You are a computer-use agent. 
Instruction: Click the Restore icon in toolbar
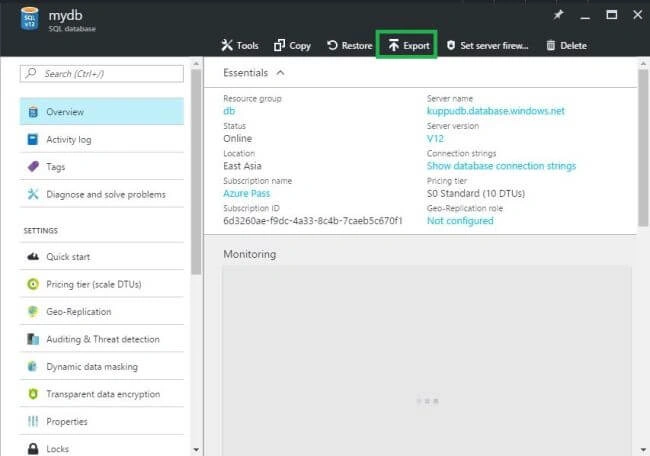coord(332,45)
